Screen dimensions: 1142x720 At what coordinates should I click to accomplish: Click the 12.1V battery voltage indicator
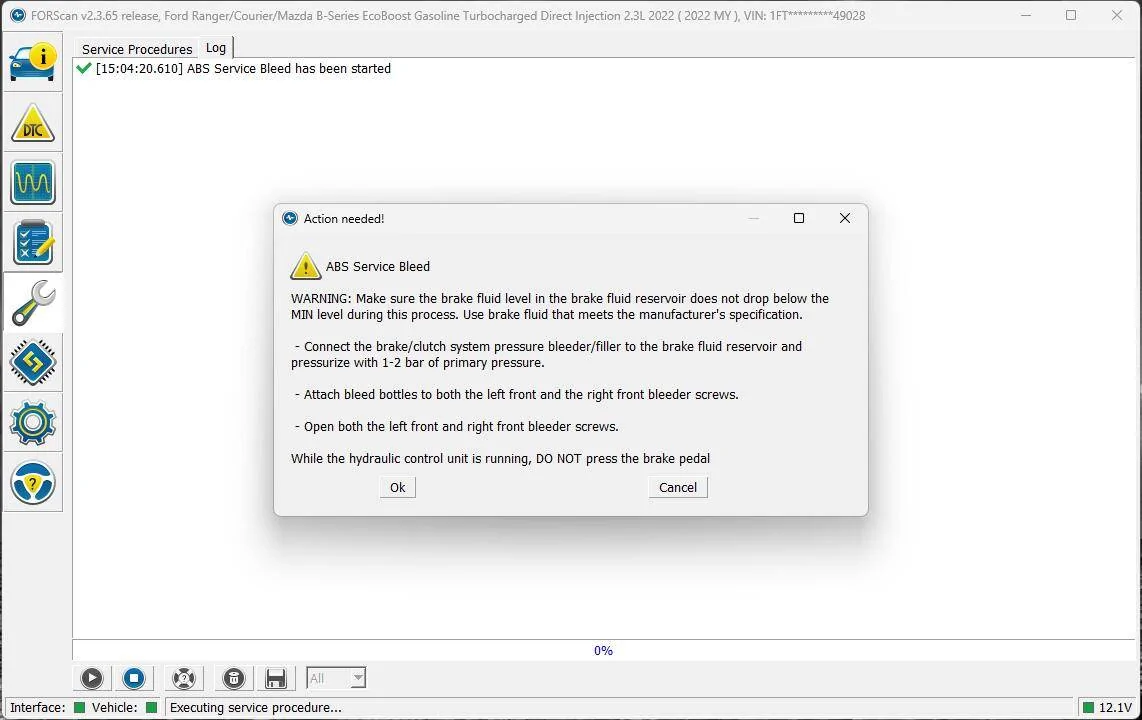coord(1108,707)
